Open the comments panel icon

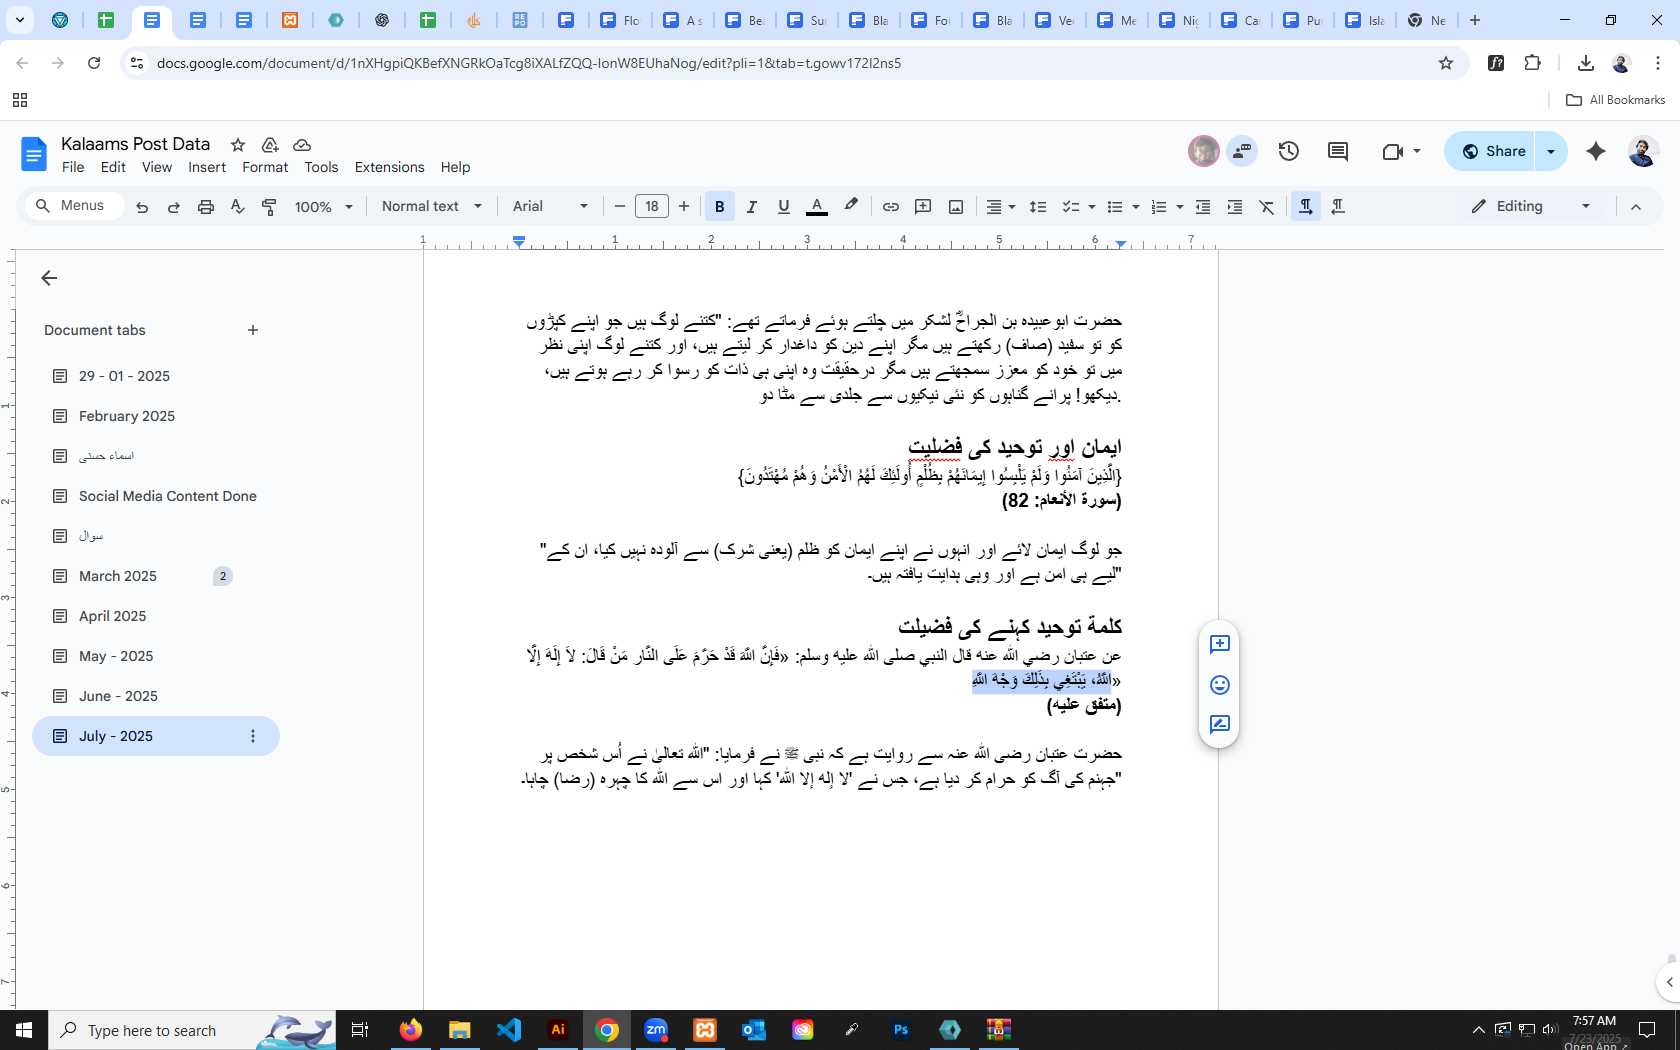point(1338,151)
